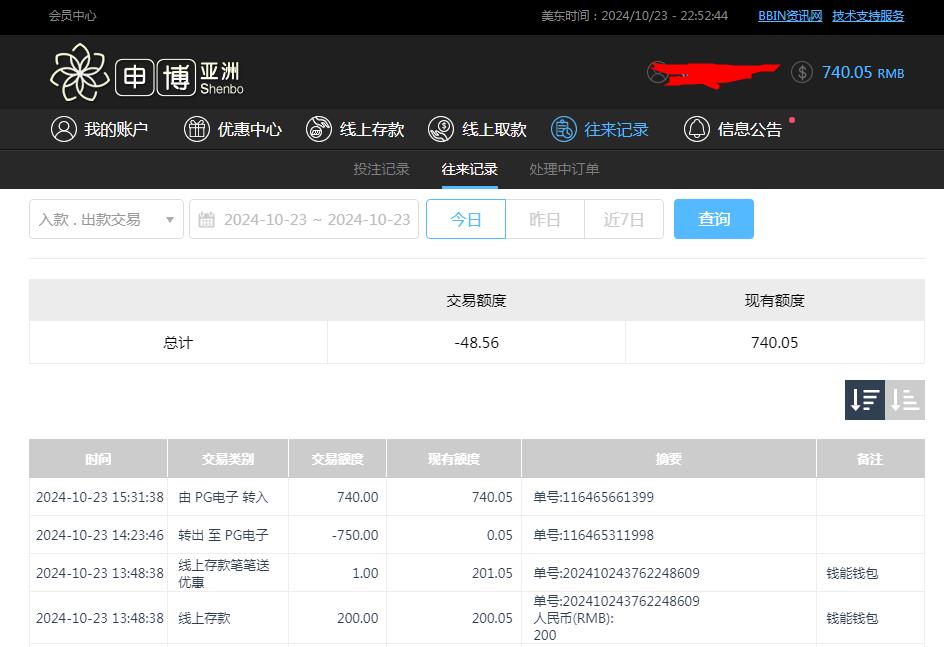Enable the 近7日 date range filter
The height and width of the screenshot is (647, 944).
pyautogui.click(x=623, y=218)
